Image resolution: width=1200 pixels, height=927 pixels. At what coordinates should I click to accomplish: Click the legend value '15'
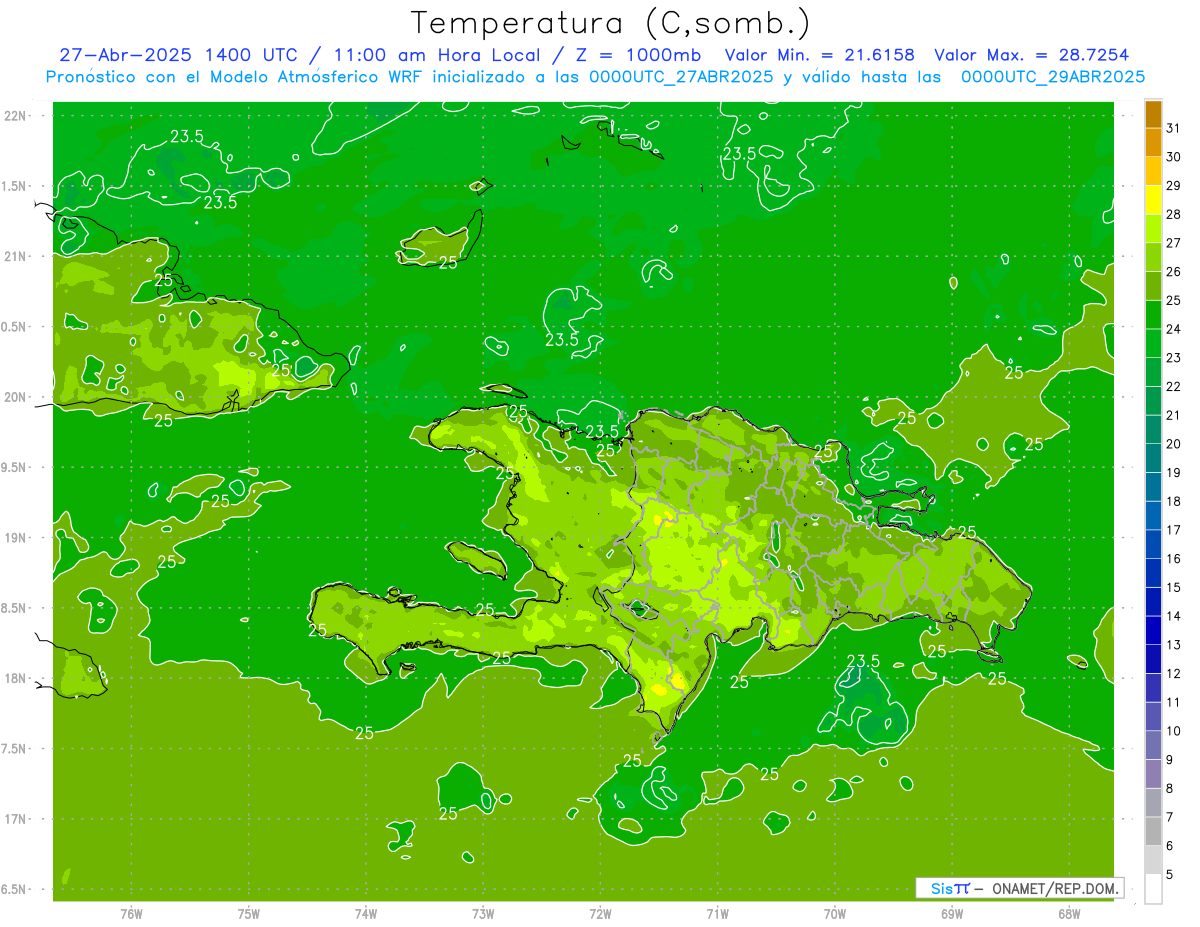(1173, 587)
